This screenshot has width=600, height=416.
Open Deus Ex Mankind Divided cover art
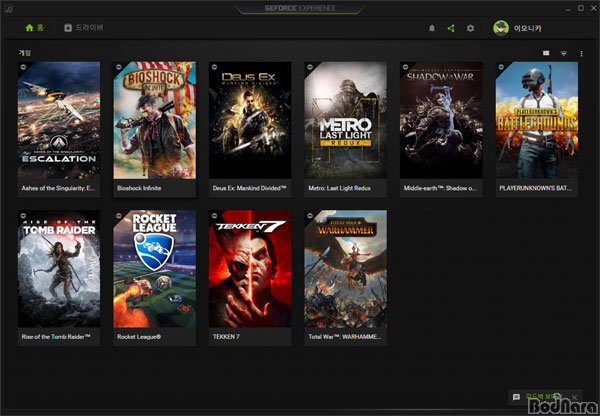pyautogui.click(x=250, y=120)
